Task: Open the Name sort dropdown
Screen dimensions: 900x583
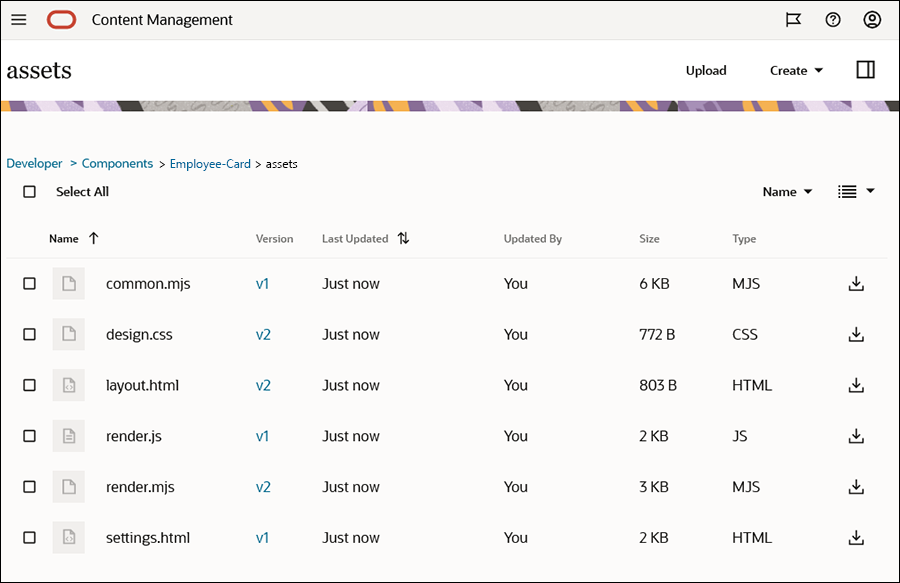Action: 787,192
